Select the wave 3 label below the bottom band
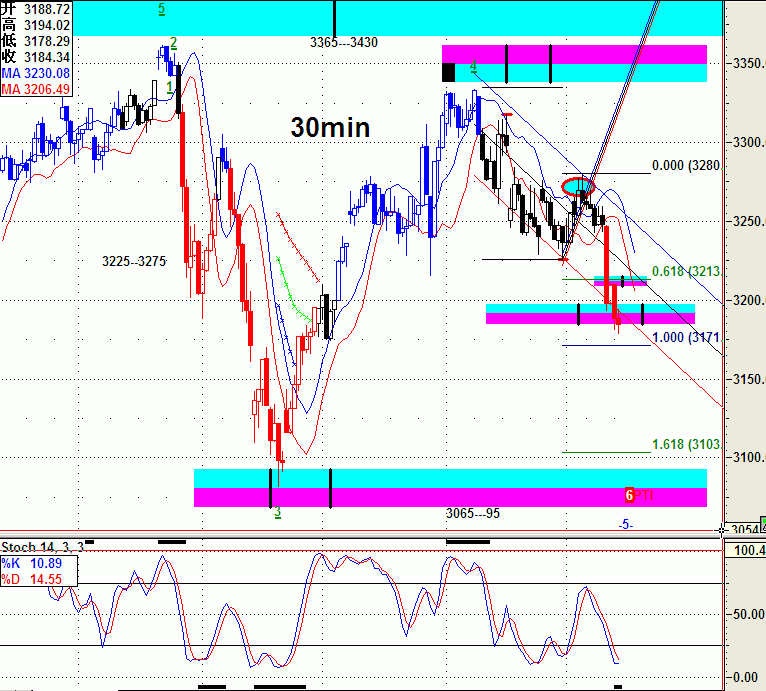The width and height of the screenshot is (766, 691). 277,512
